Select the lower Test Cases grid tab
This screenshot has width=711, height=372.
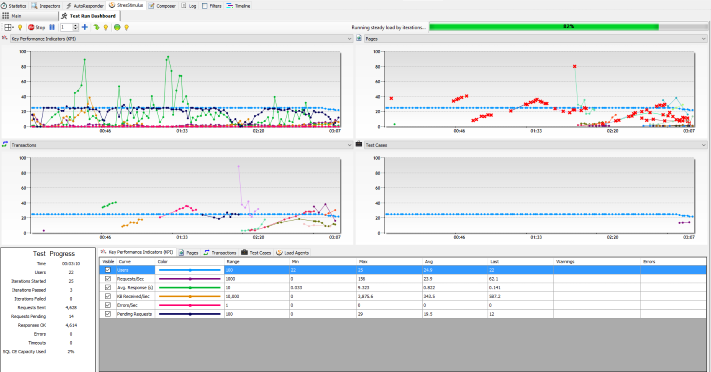256,252
